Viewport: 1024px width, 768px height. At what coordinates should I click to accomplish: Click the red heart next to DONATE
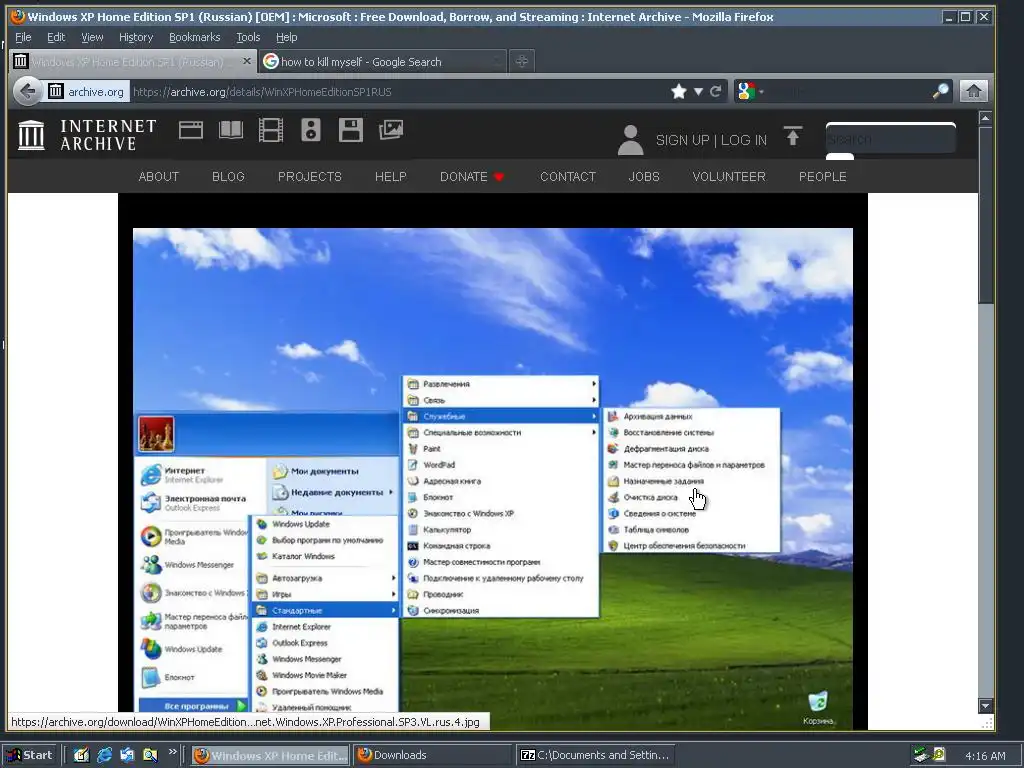coord(499,177)
